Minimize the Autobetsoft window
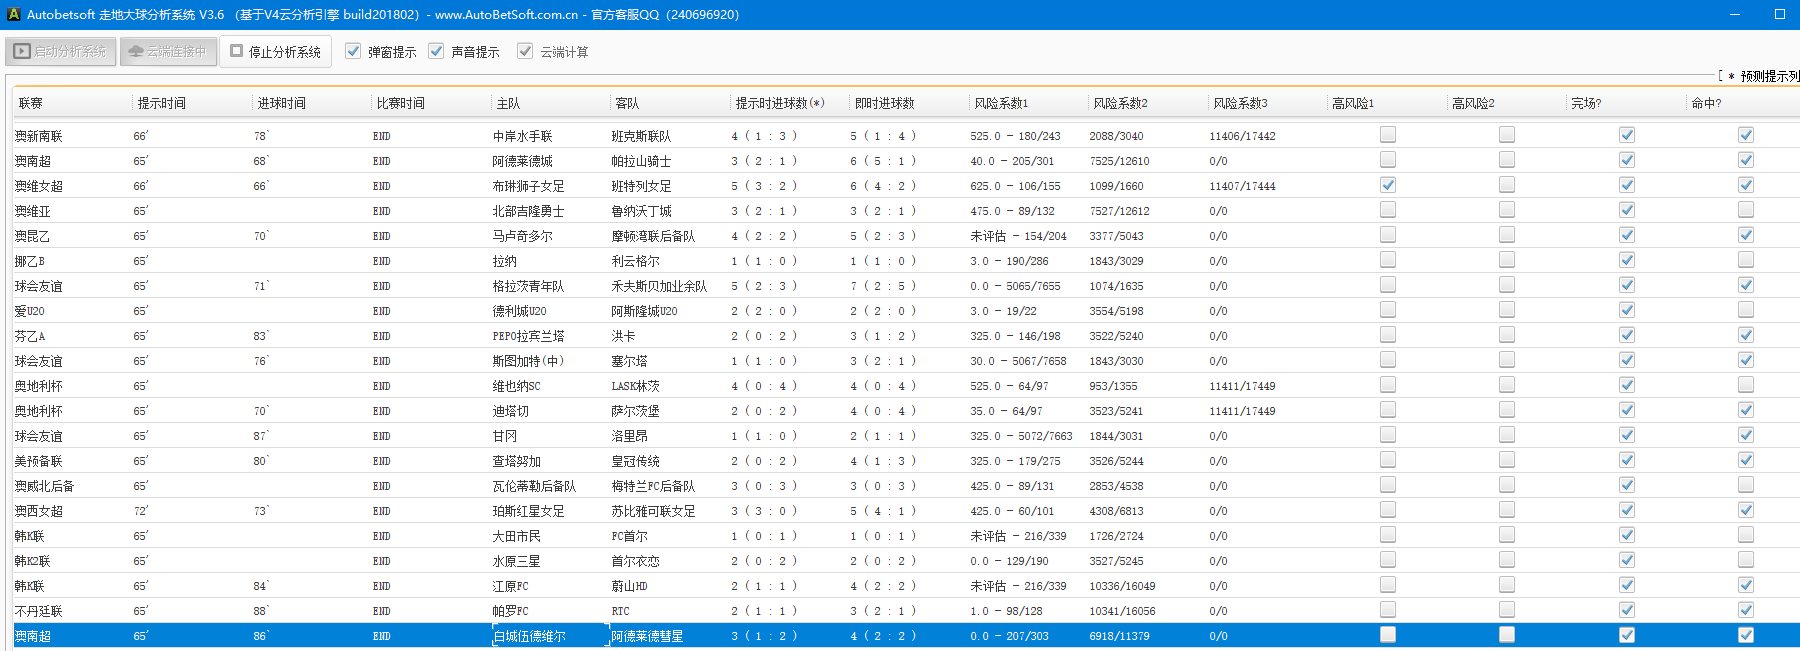1800x651 pixels. click(x=1735, y=14)
